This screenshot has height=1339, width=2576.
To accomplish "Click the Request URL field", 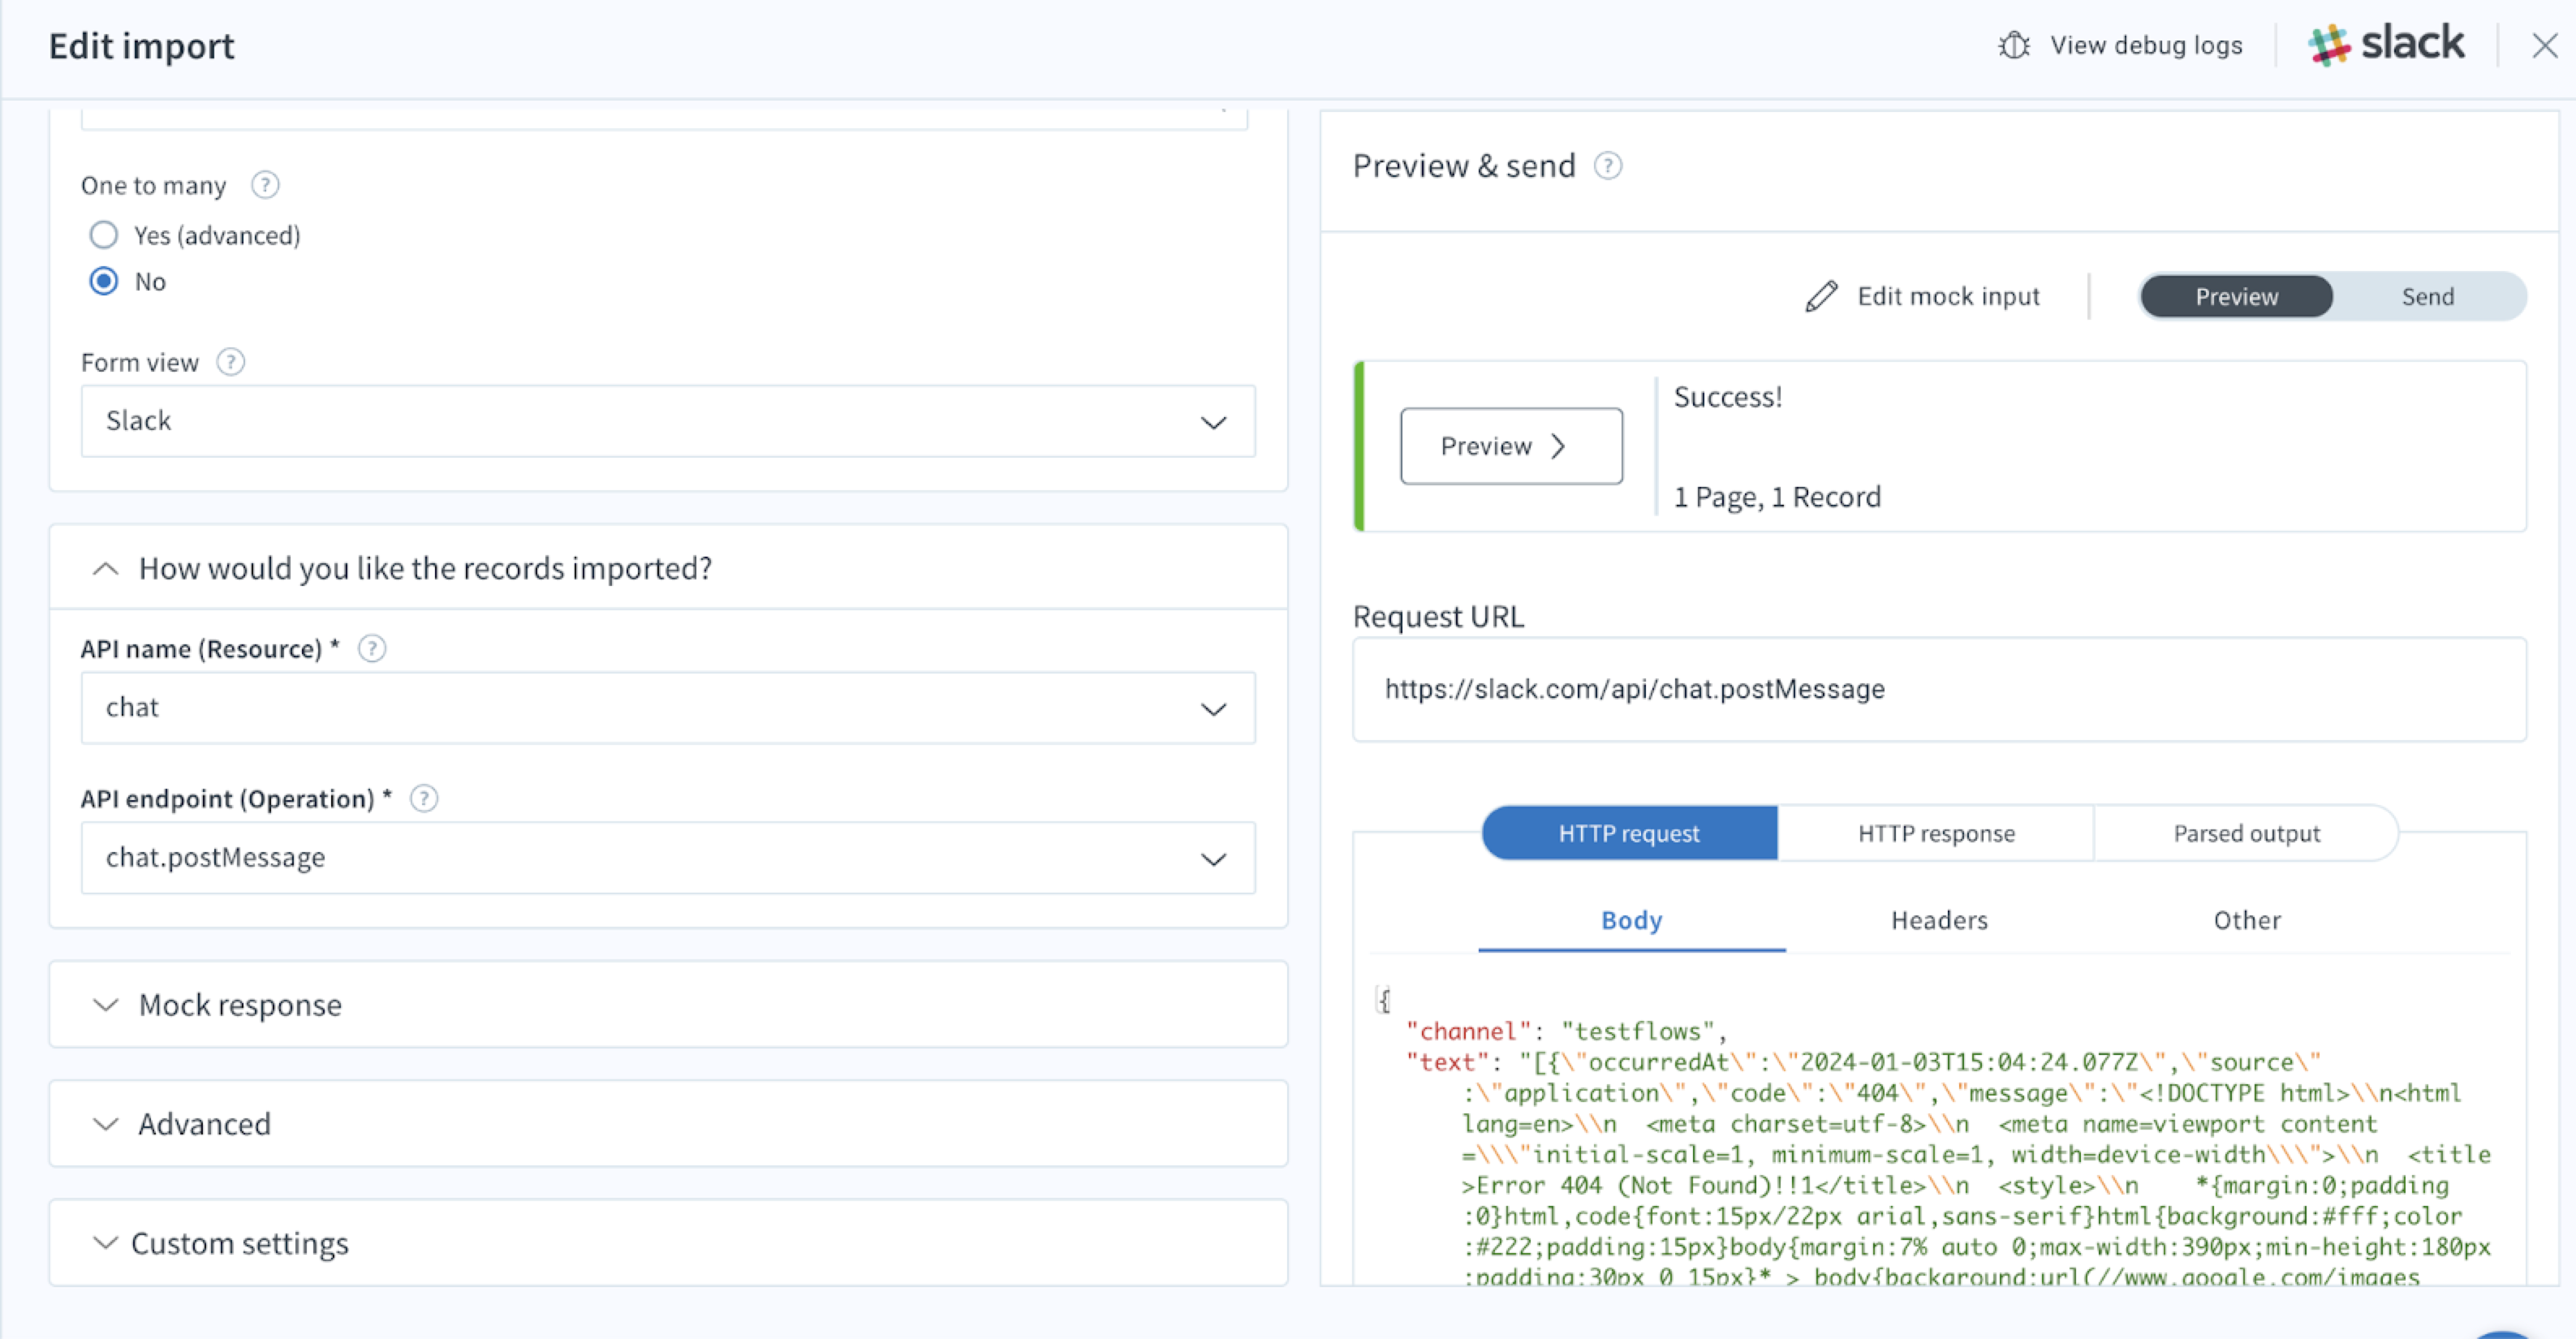I will click(1939, 690).
